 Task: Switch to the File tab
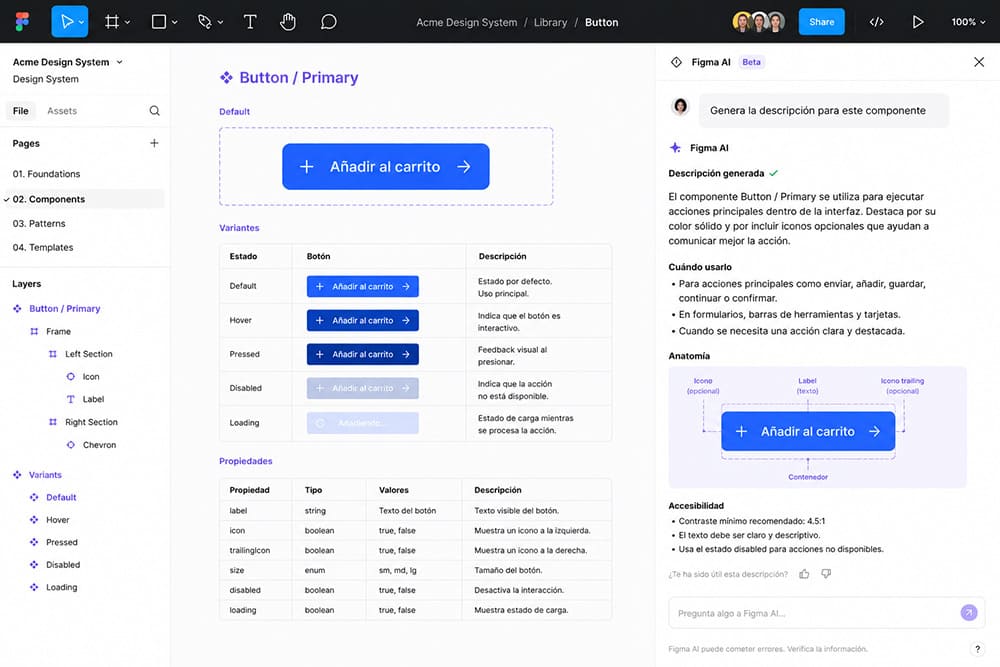(x=20, y=110)
